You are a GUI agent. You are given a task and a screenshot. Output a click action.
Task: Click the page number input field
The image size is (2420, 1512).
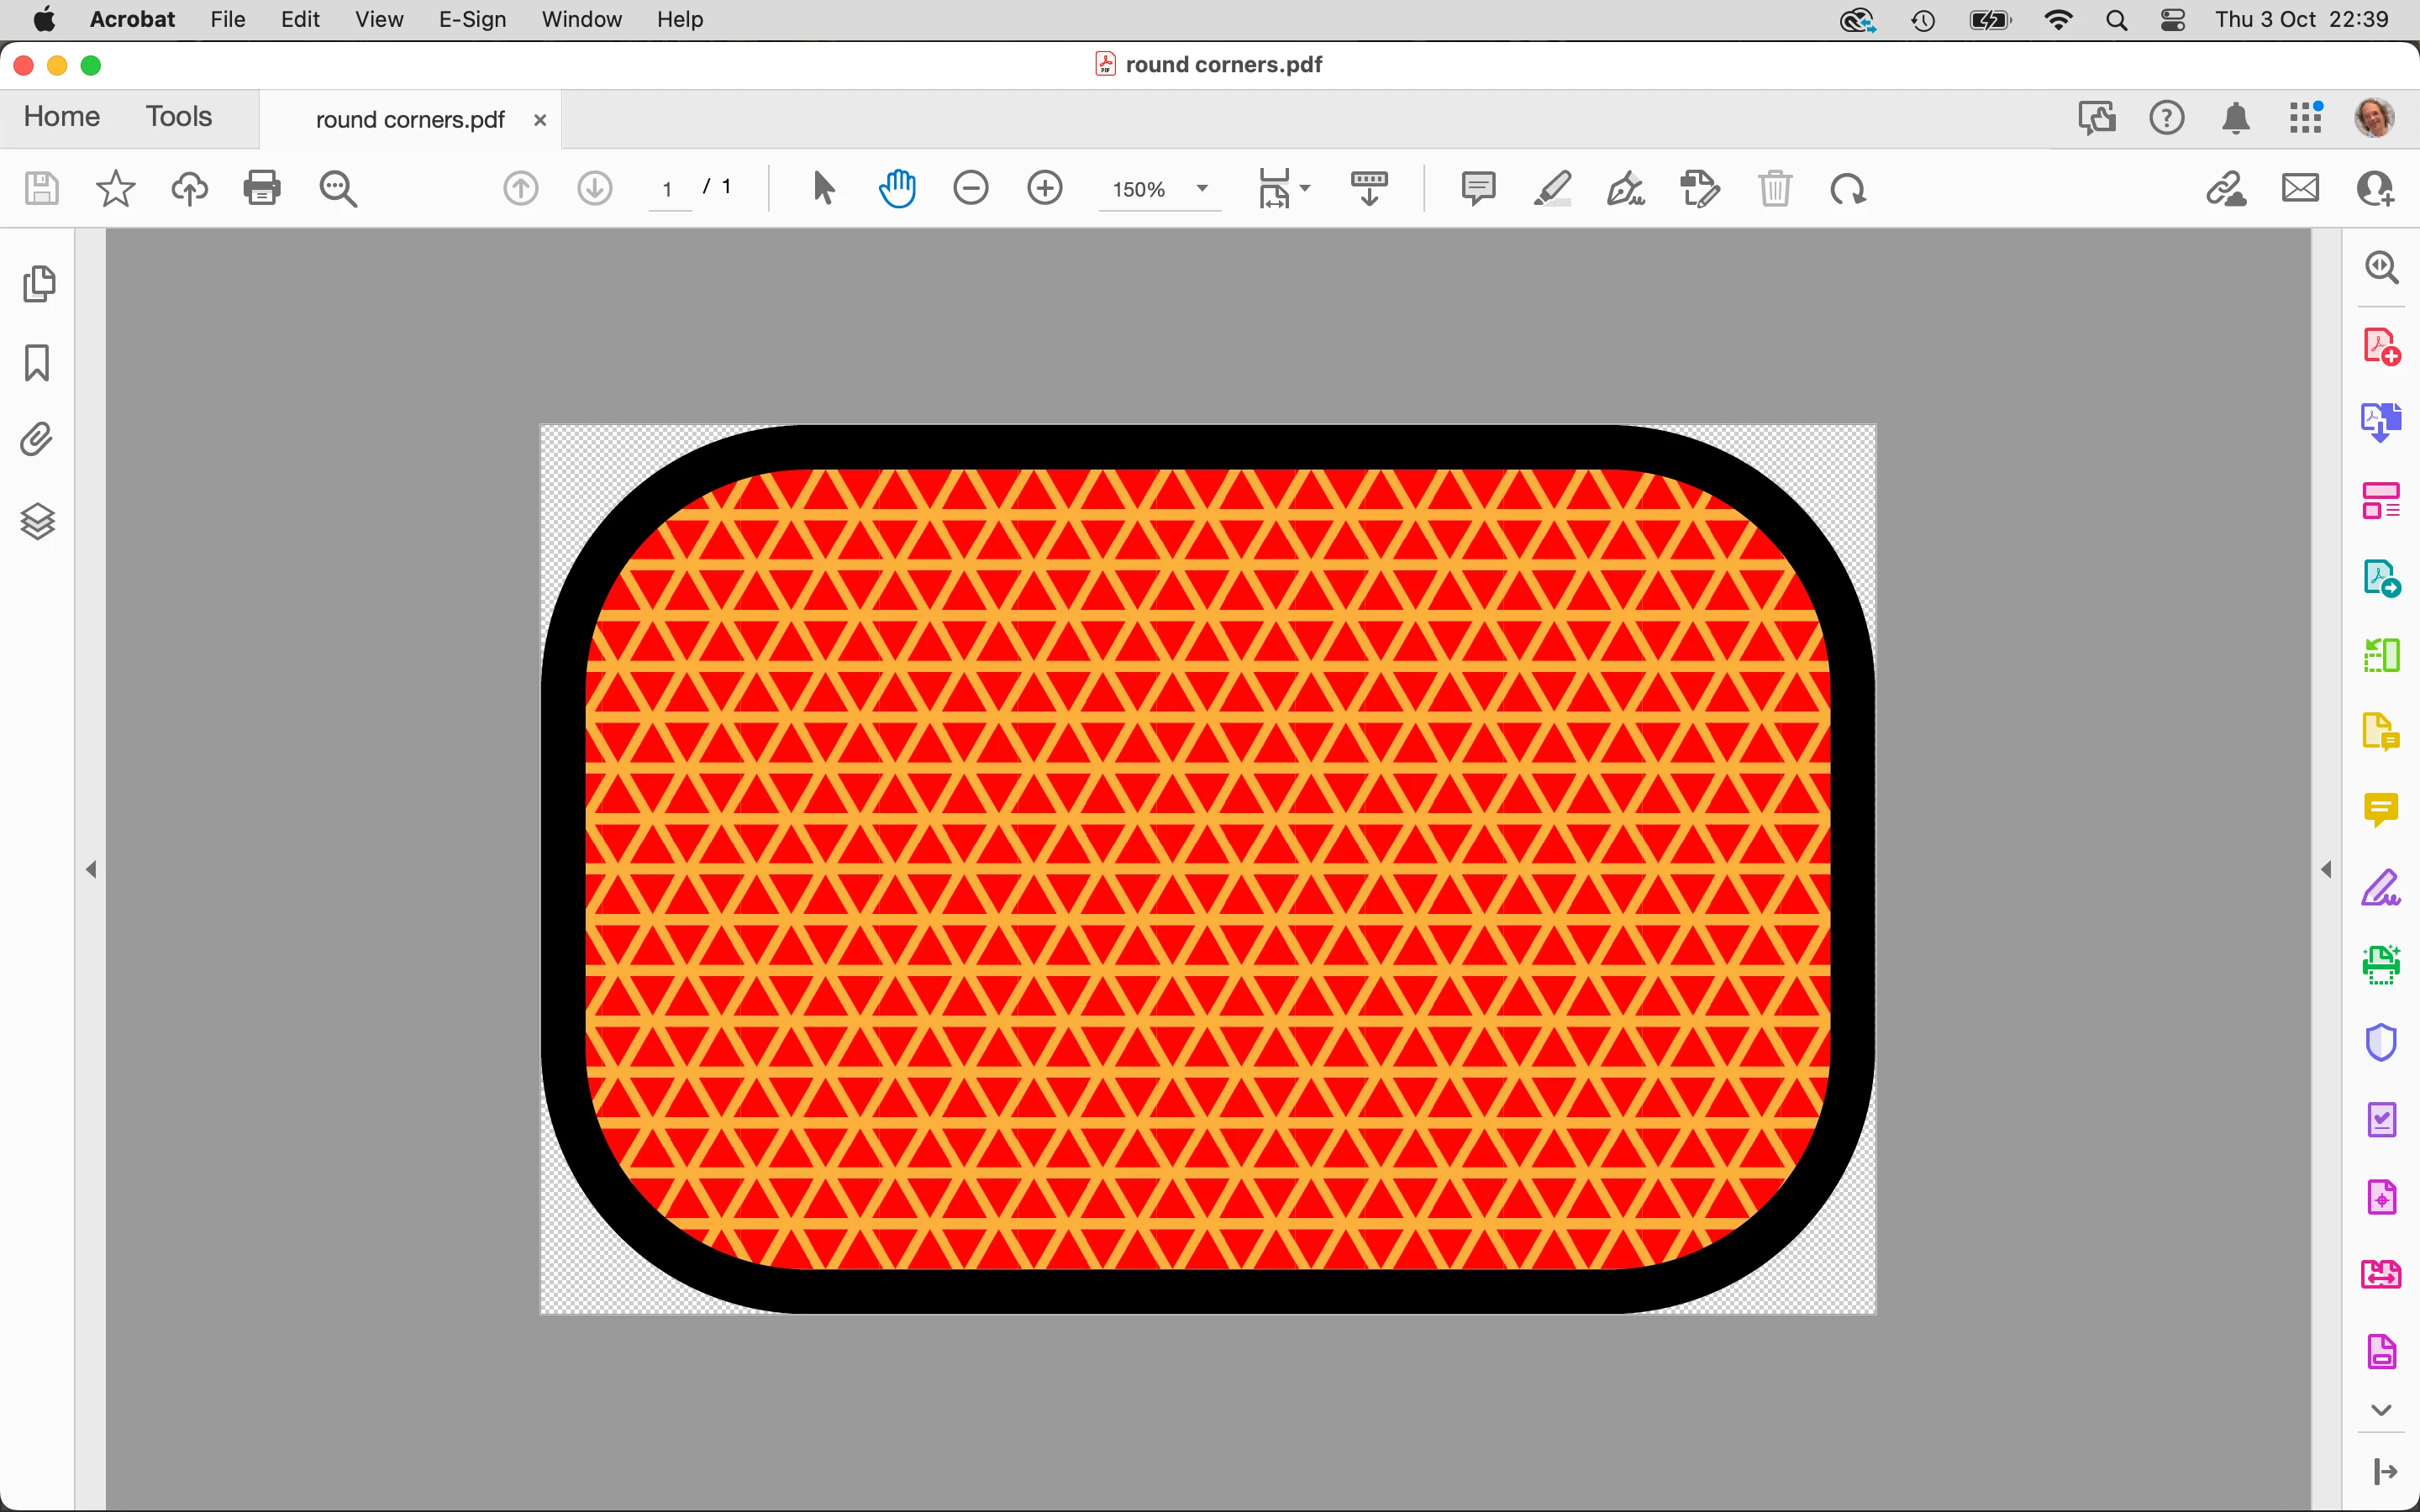click(x=668, y=189)
